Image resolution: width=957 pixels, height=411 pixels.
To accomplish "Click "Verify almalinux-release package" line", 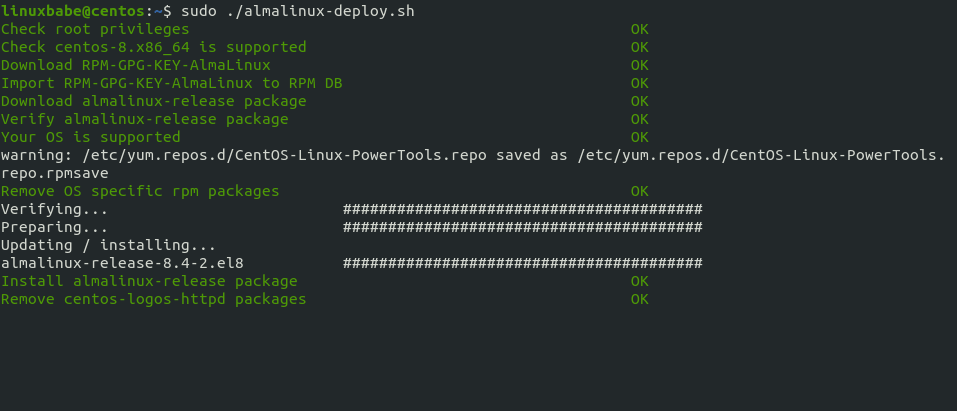I will [144, 119].
